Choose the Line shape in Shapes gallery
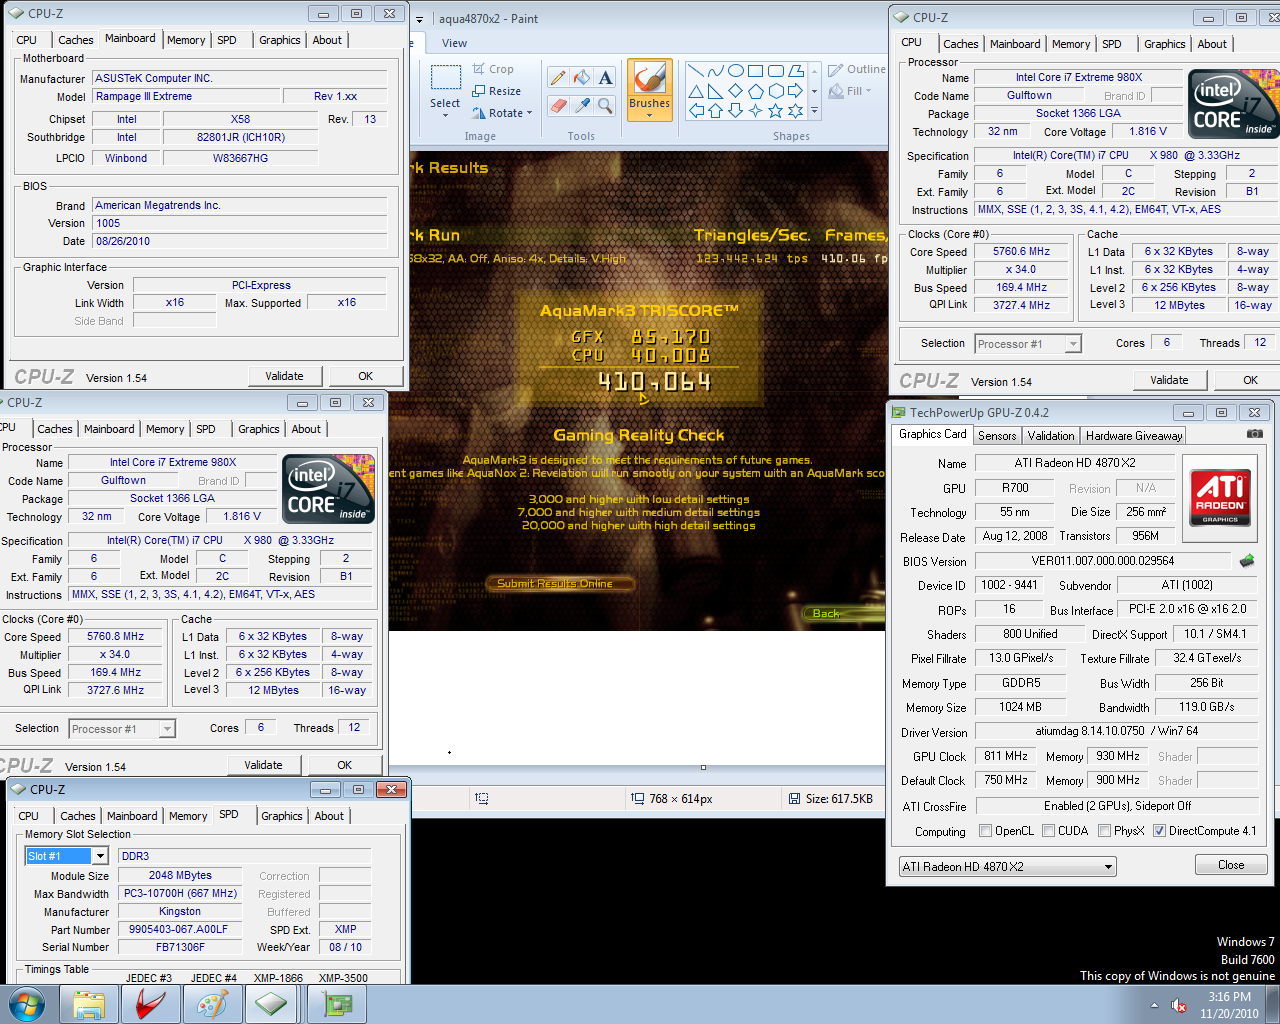 (695, 71)
